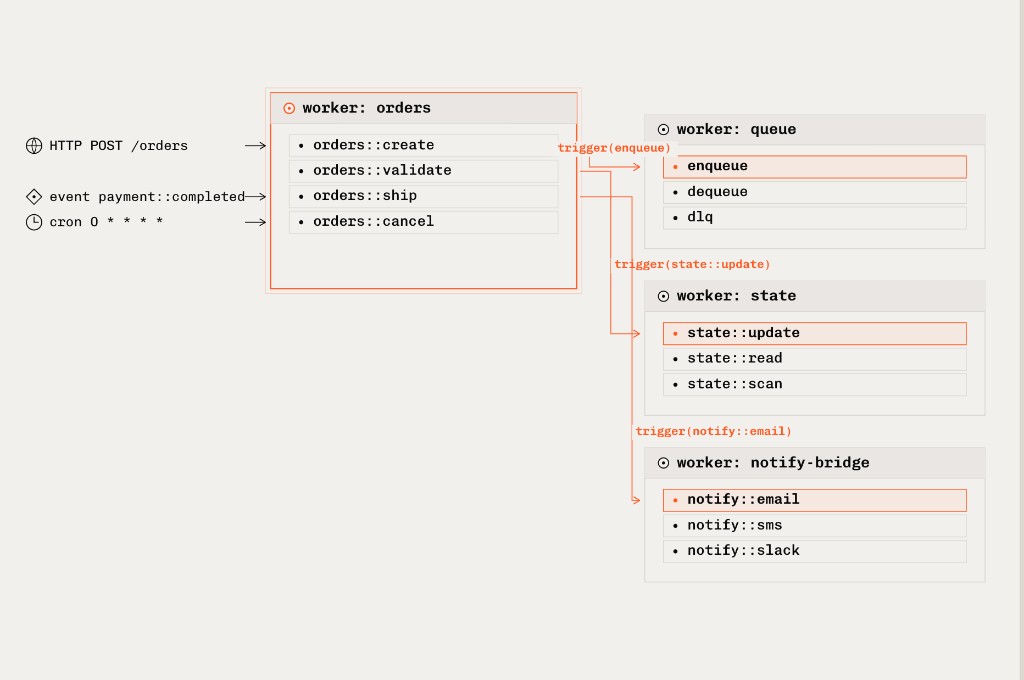Click the clock icon beside the cron trigger
The height and width of the screenshot is (680, 1024).
point(34,222)
